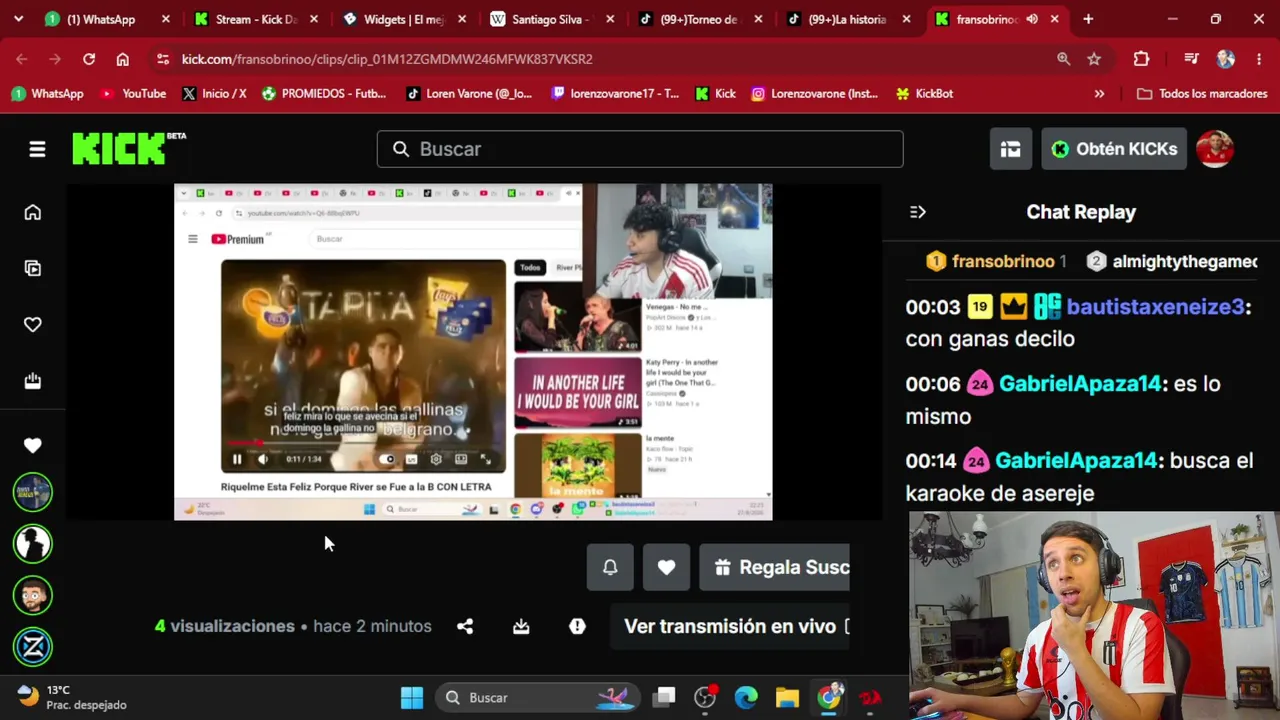
Task: Report the clip with the exclamation icon
Action: coord(577,626)
